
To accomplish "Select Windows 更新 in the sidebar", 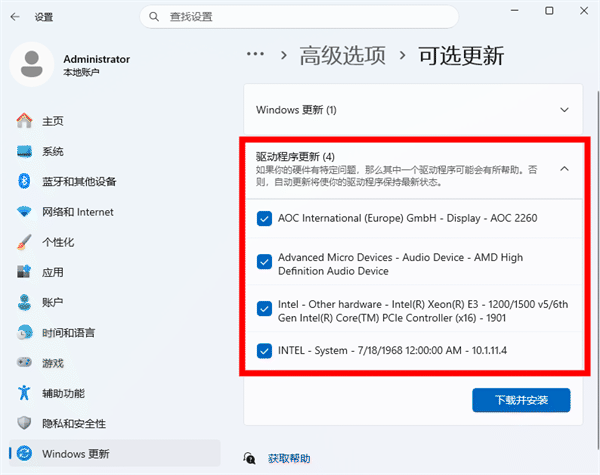I will pos(114,454).
